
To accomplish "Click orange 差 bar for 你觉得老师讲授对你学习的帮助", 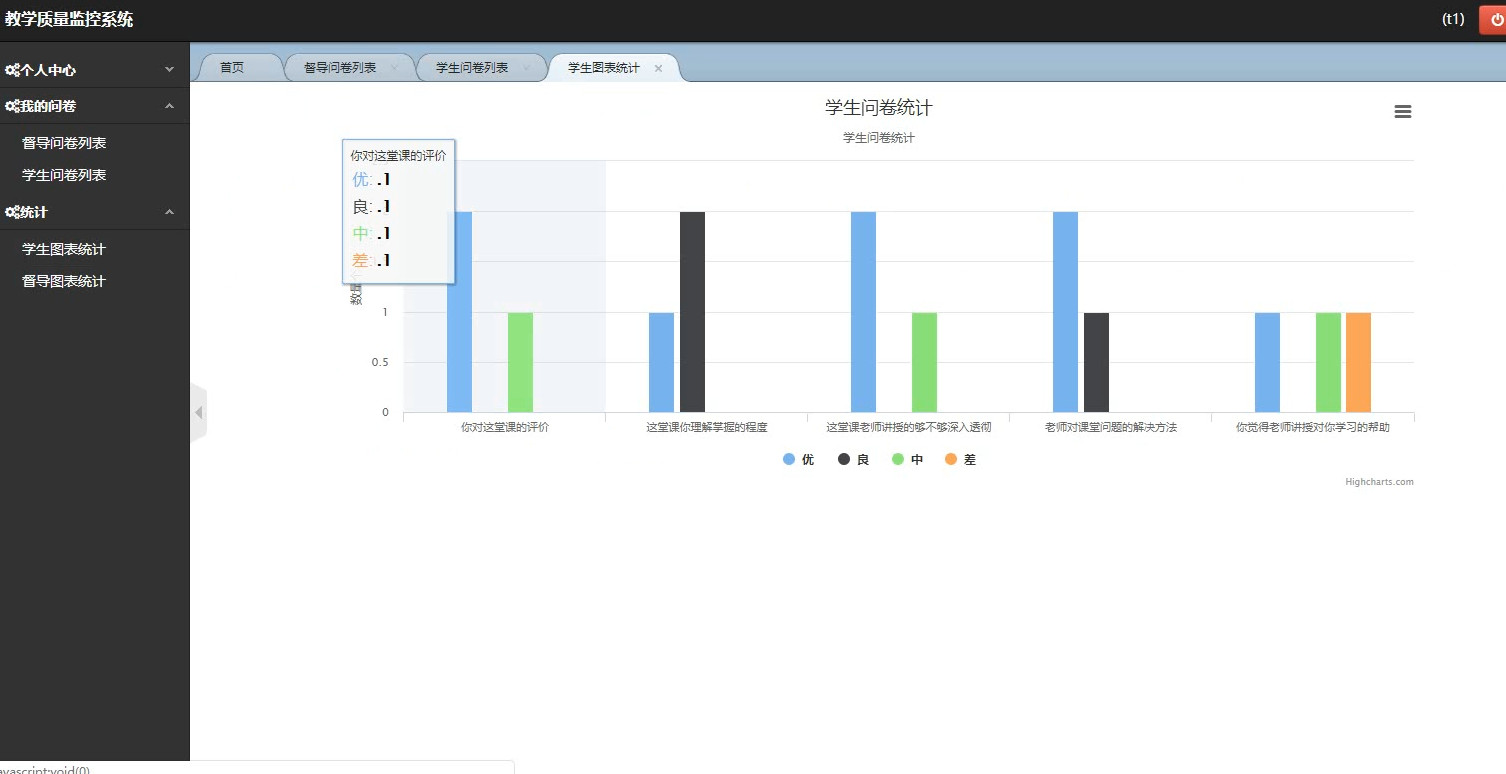I will pyautogui.click(x=1358, y=362).
